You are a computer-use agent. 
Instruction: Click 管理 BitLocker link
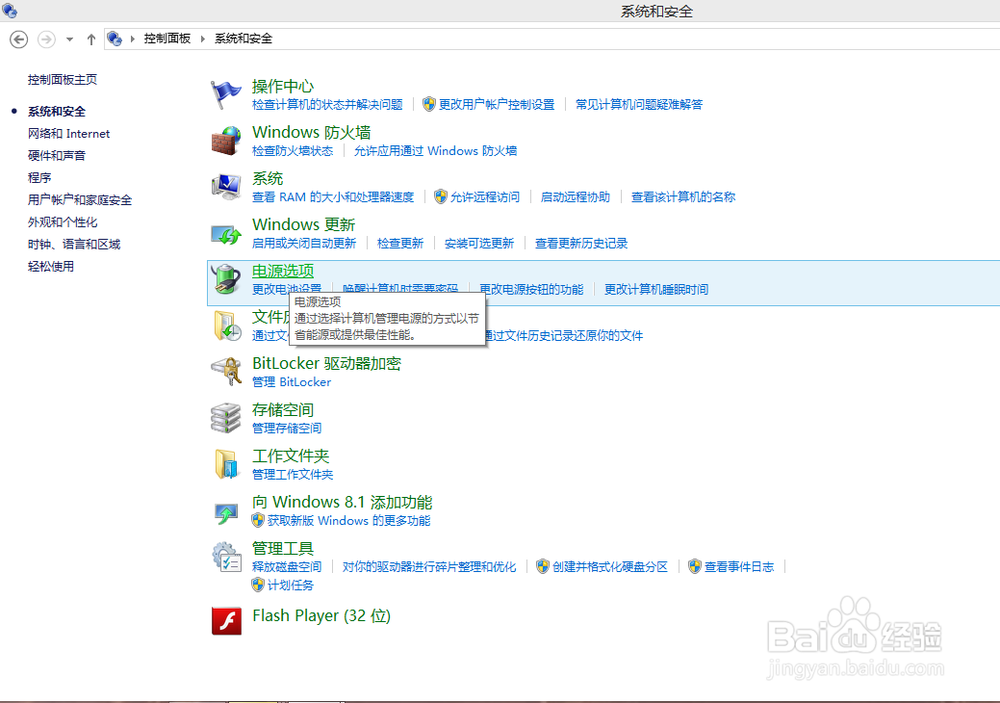[x=291, y=382]
